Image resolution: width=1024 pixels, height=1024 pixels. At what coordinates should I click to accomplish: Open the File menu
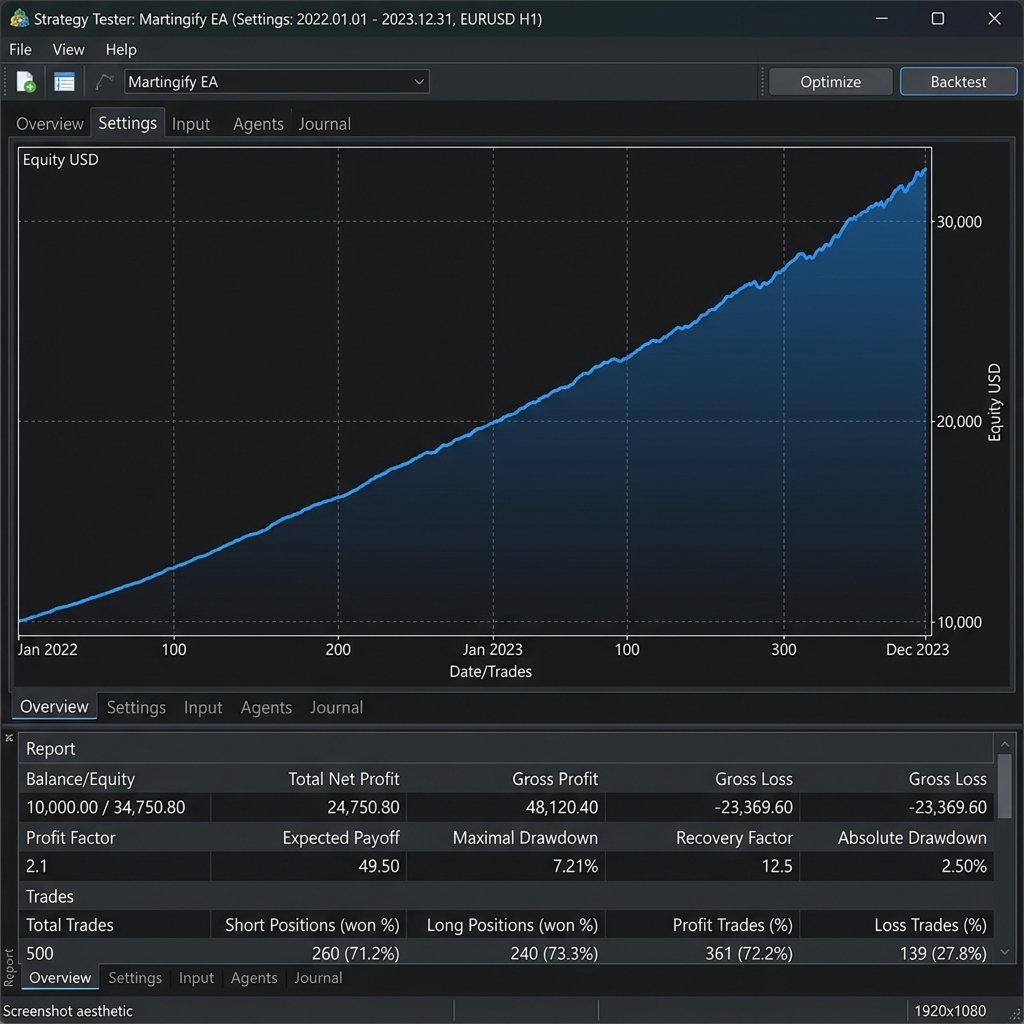point(20,49)
